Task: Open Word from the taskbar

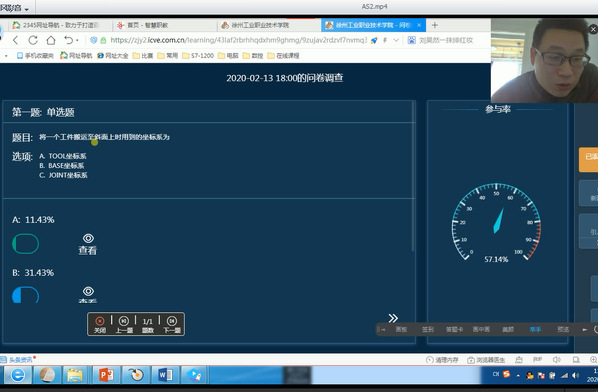Action: (x=165, y=375)
